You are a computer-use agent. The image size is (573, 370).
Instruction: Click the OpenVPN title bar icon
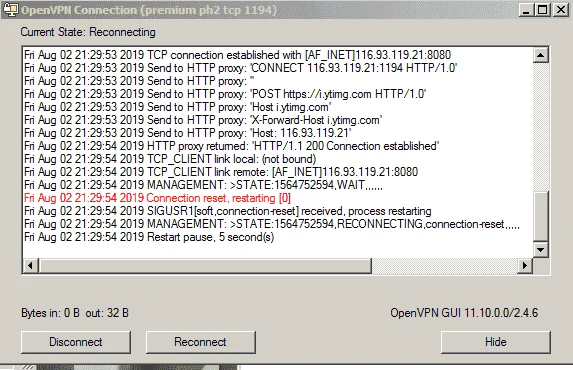click(x=10, y=10)
